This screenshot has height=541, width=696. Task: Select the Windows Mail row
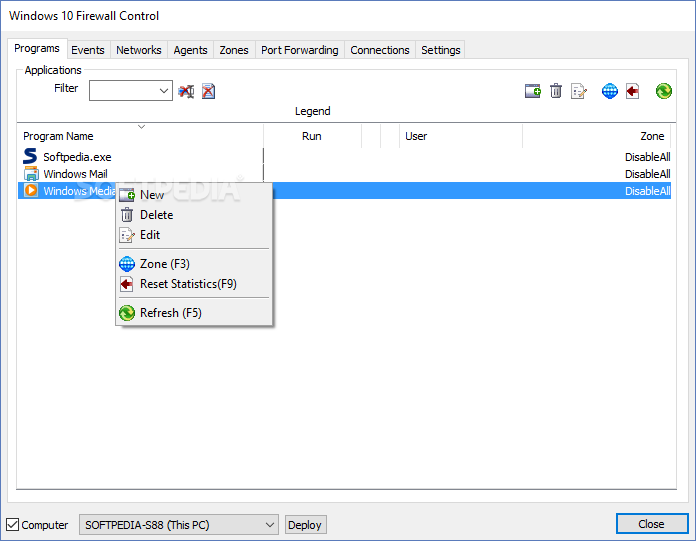pyautogui.click(x=344, y=174)
